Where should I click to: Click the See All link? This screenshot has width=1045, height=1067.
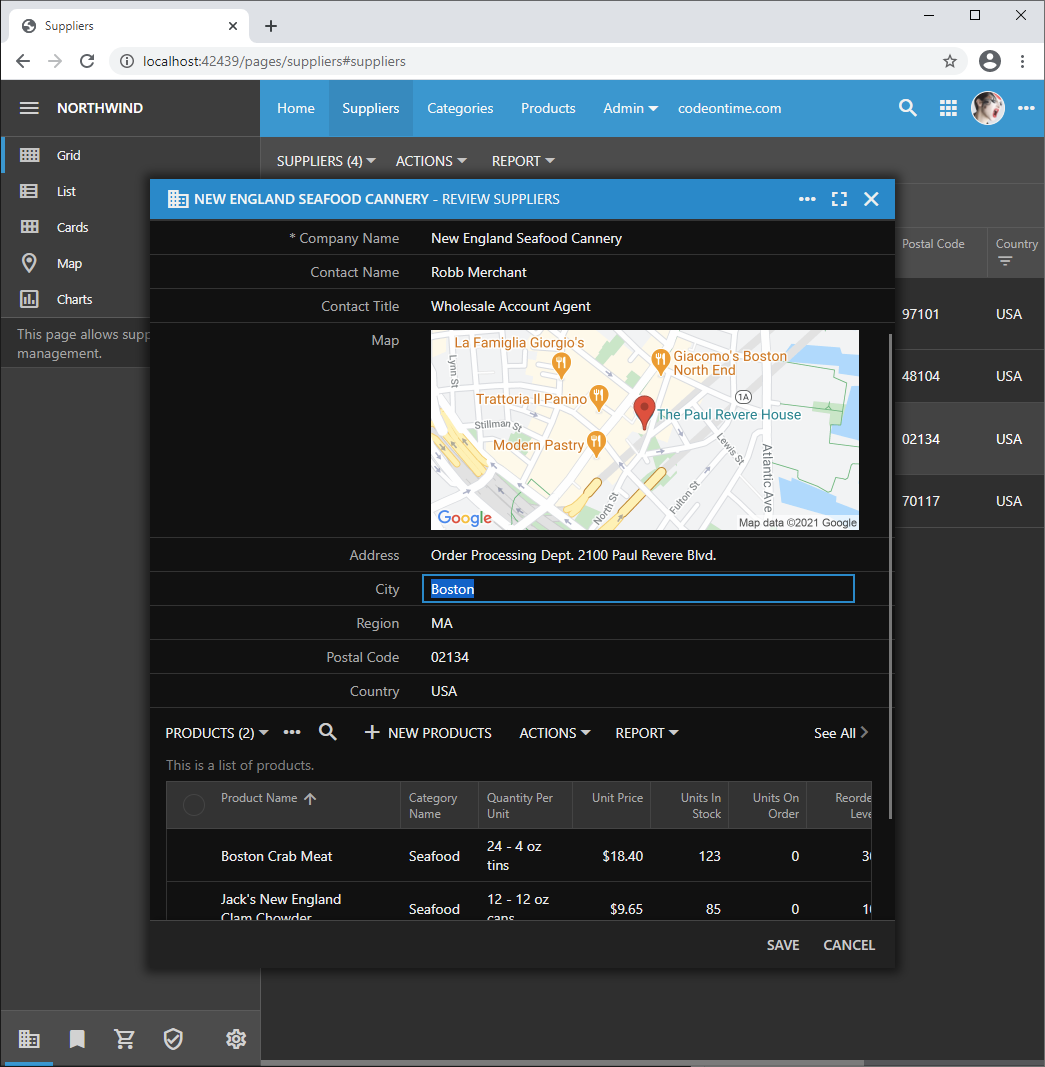840,733
